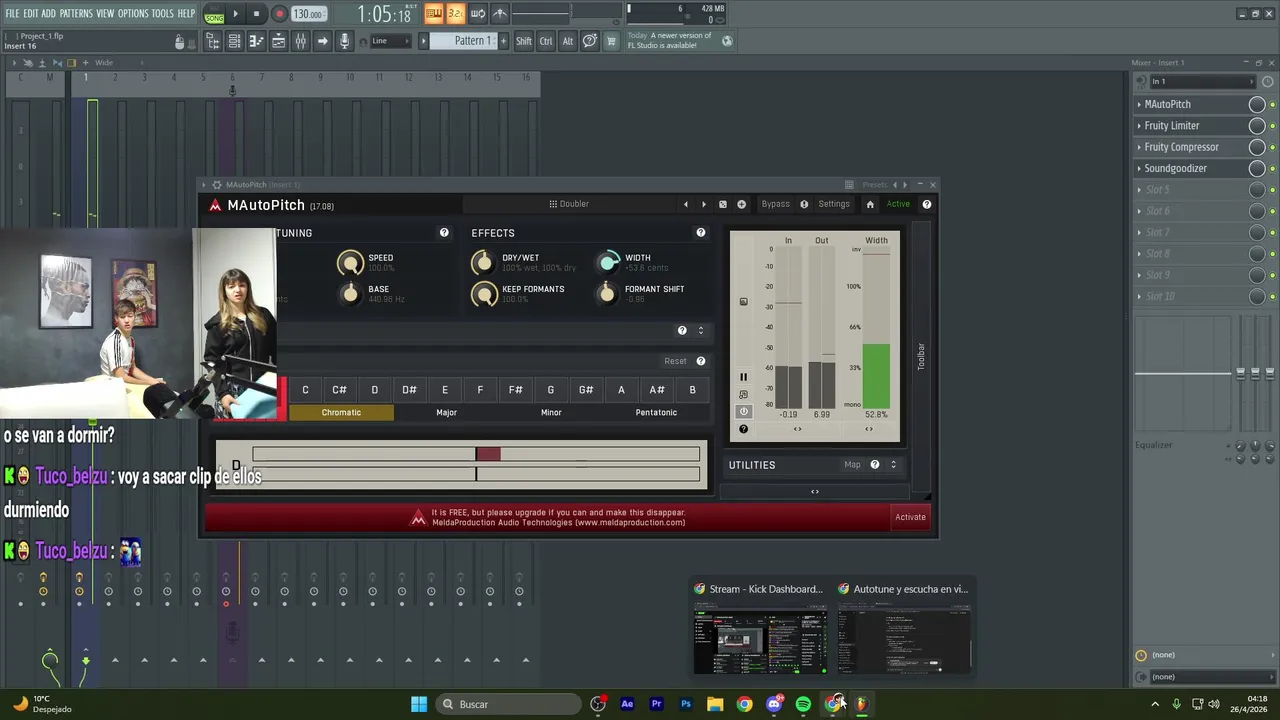Open the PATTERNS menu
This screenshot has height=720, width=1280.
(x=76, y=14)
